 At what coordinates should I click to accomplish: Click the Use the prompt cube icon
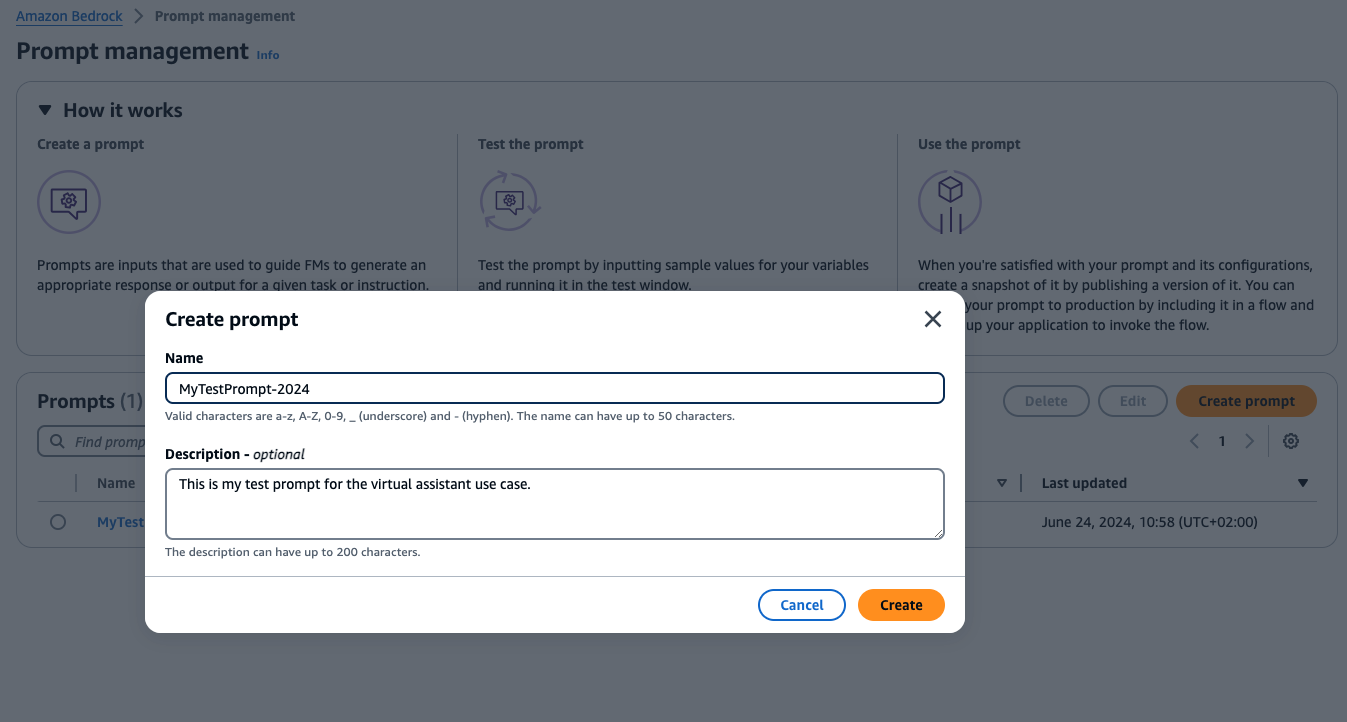[949, 202]
